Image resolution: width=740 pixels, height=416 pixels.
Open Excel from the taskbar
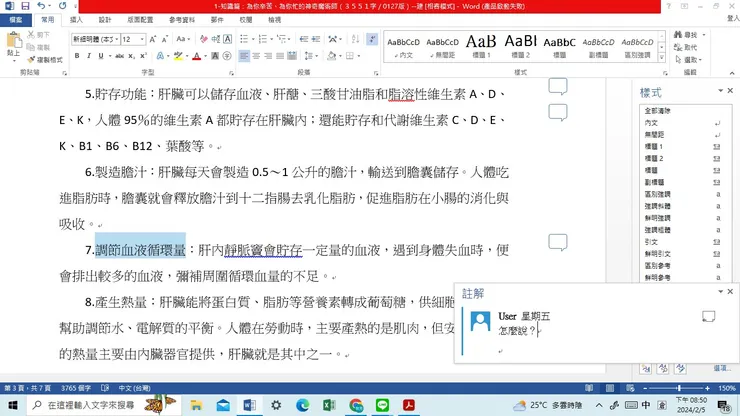(x=329, y=405)
